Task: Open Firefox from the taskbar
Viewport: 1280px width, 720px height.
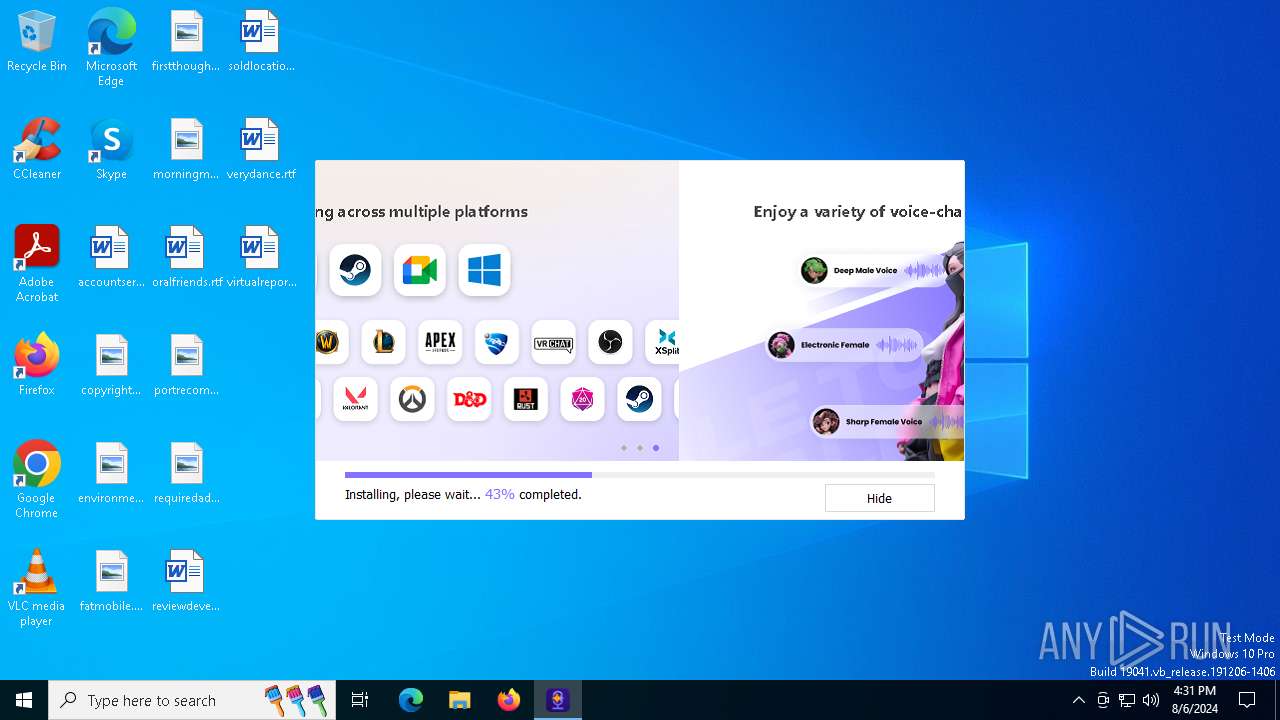Action: tap(509, 700)
